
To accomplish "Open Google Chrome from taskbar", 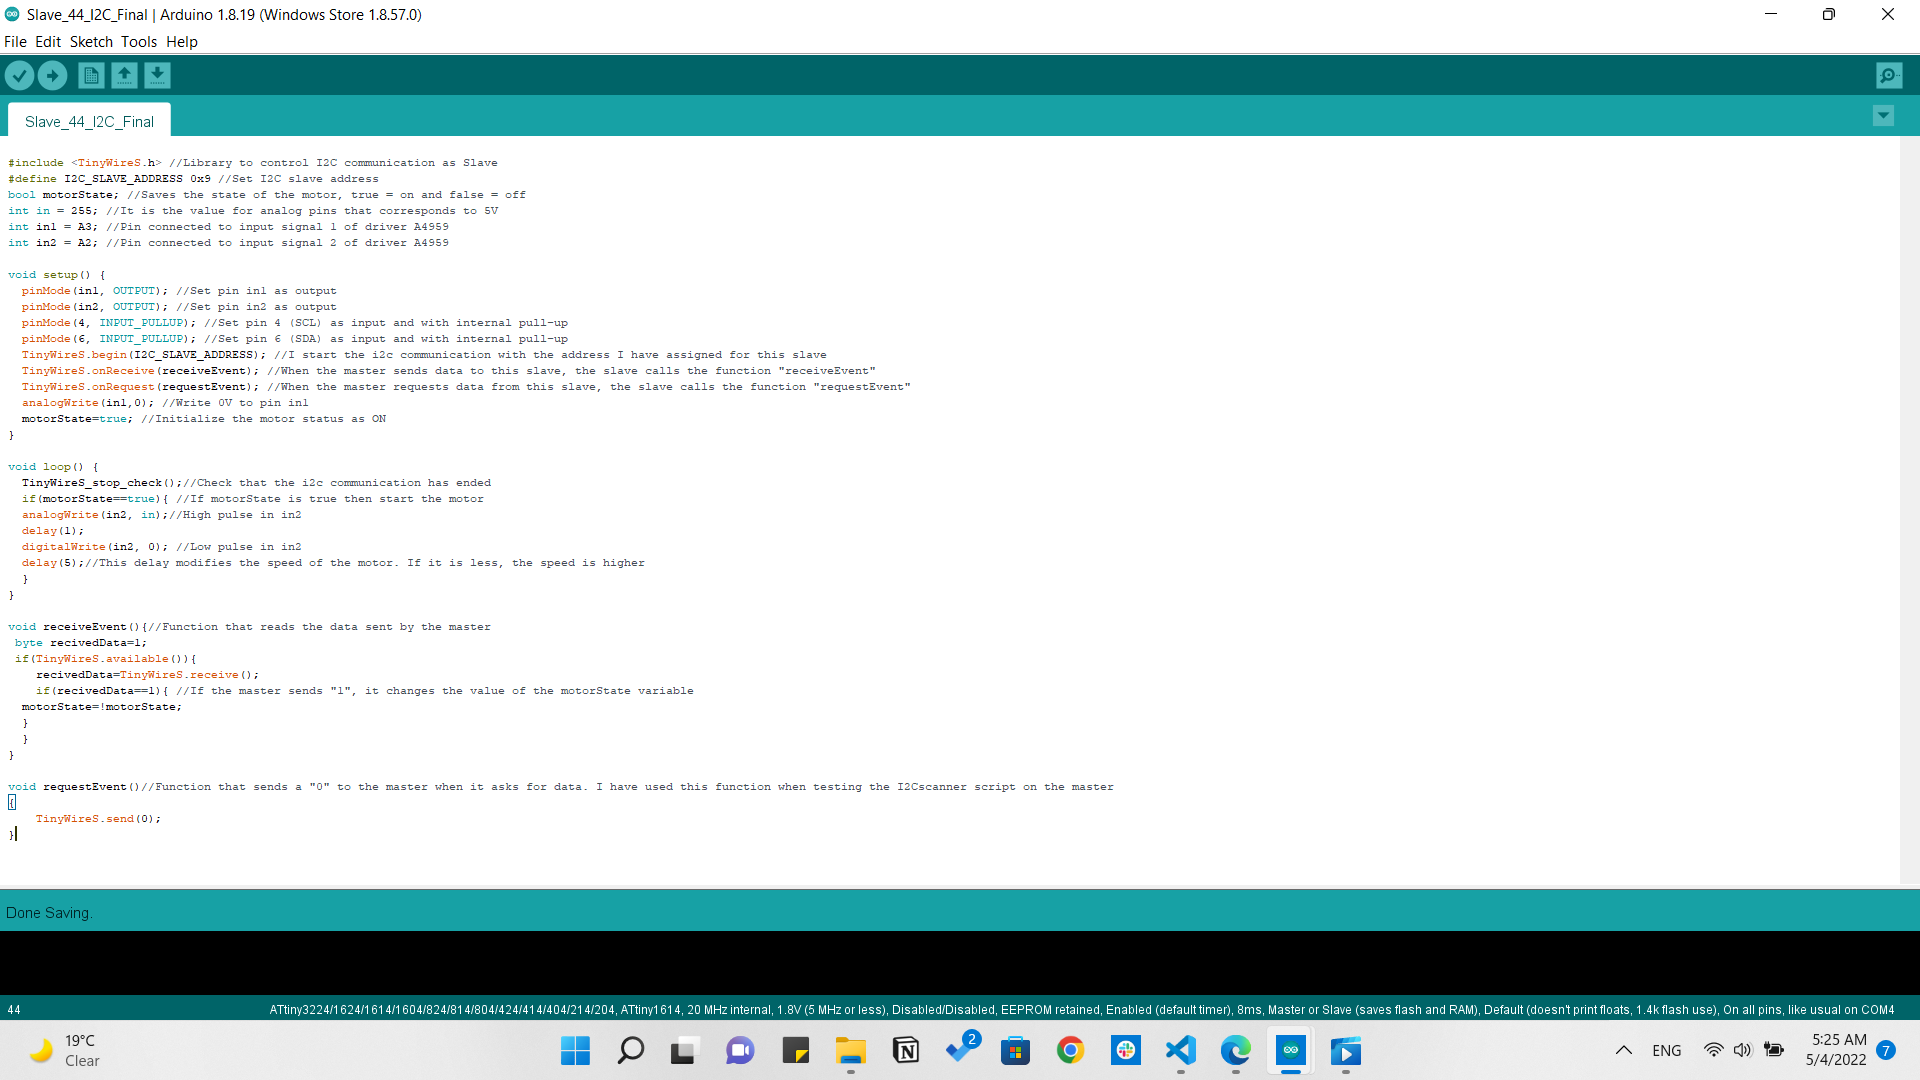I will (x=1070, y=1050).
